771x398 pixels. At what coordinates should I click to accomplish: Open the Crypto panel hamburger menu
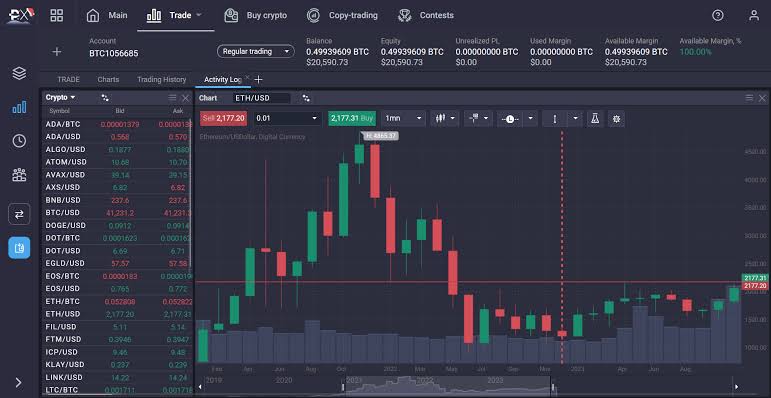click(x=172, y=98)
